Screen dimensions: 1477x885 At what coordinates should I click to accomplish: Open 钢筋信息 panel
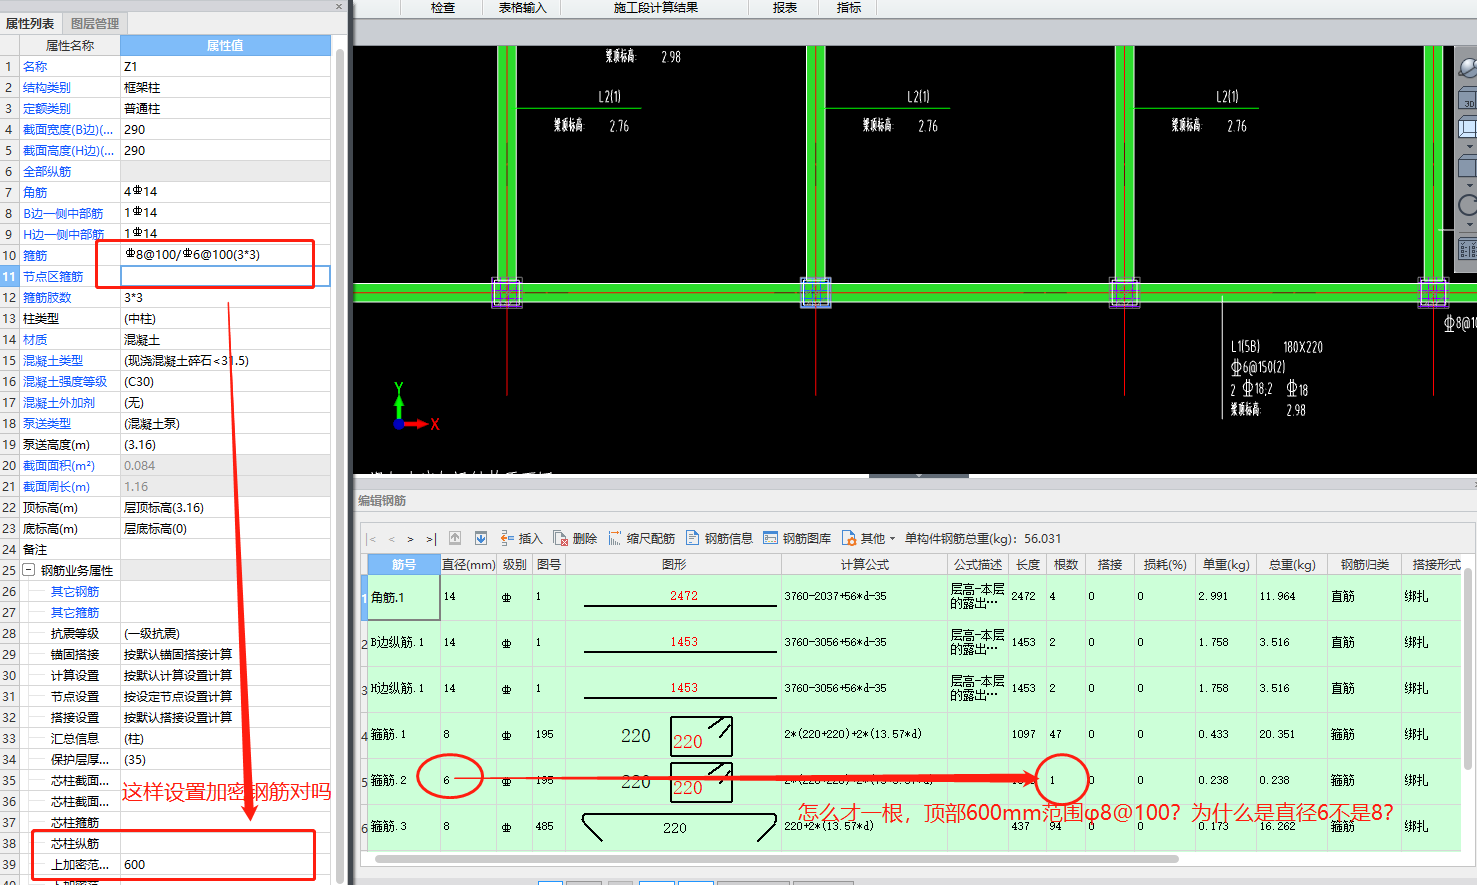719,538
